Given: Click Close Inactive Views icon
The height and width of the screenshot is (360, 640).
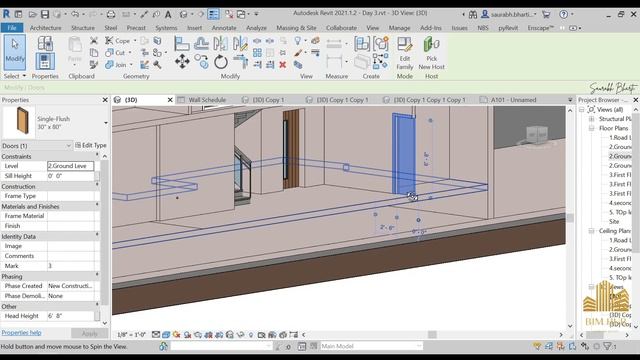Looking at the screenshot, I should pos(229,14).
